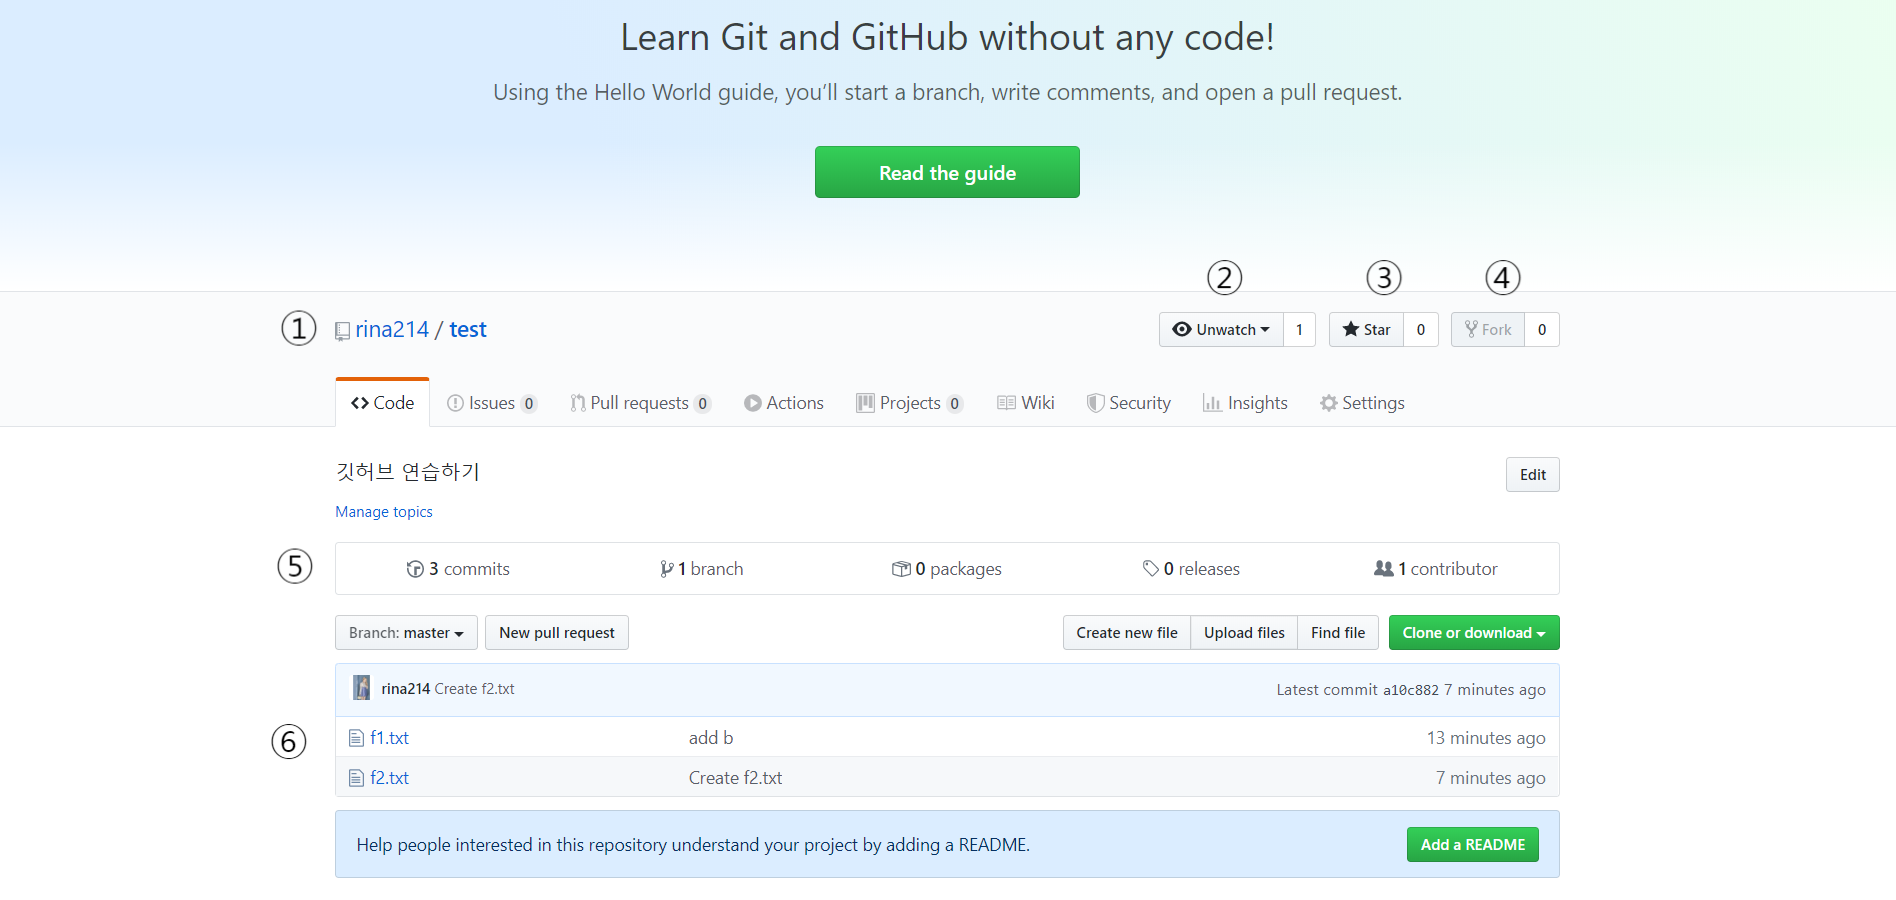Screen dimensions: 1896x900
Task: Click the fork count next to Fork
Action: 1542,330
